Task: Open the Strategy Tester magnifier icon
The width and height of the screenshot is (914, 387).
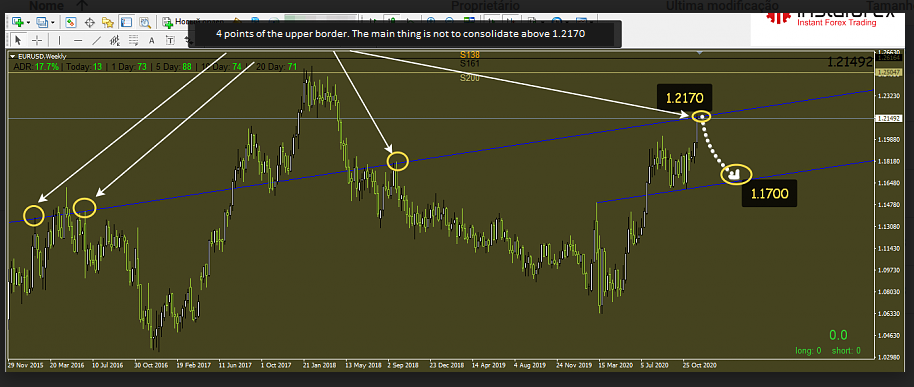Action: (x=145, y=22)
